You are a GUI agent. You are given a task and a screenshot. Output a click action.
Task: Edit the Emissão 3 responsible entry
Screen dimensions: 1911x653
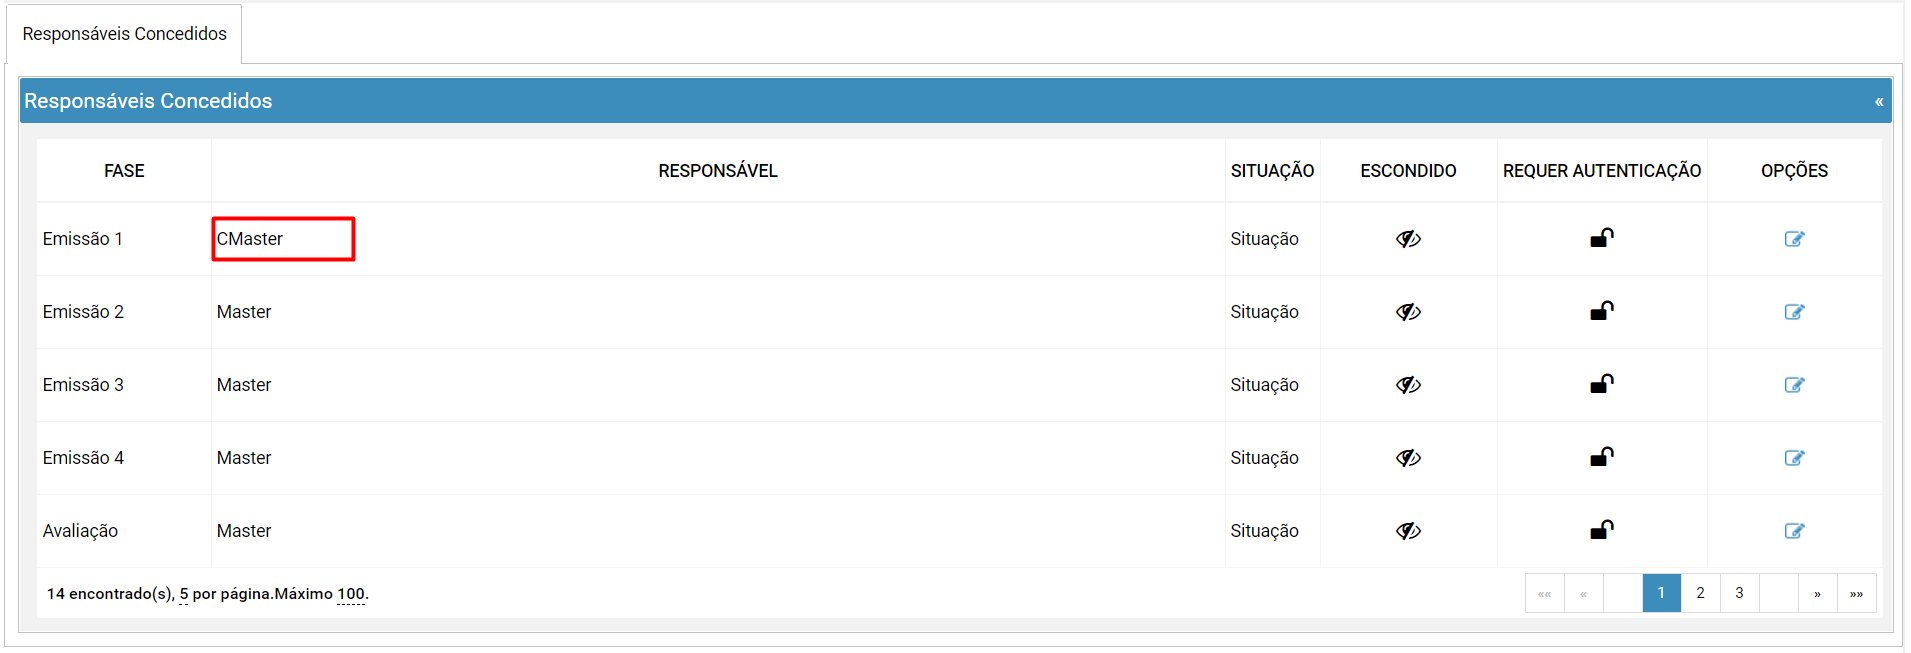(1794, 385)
